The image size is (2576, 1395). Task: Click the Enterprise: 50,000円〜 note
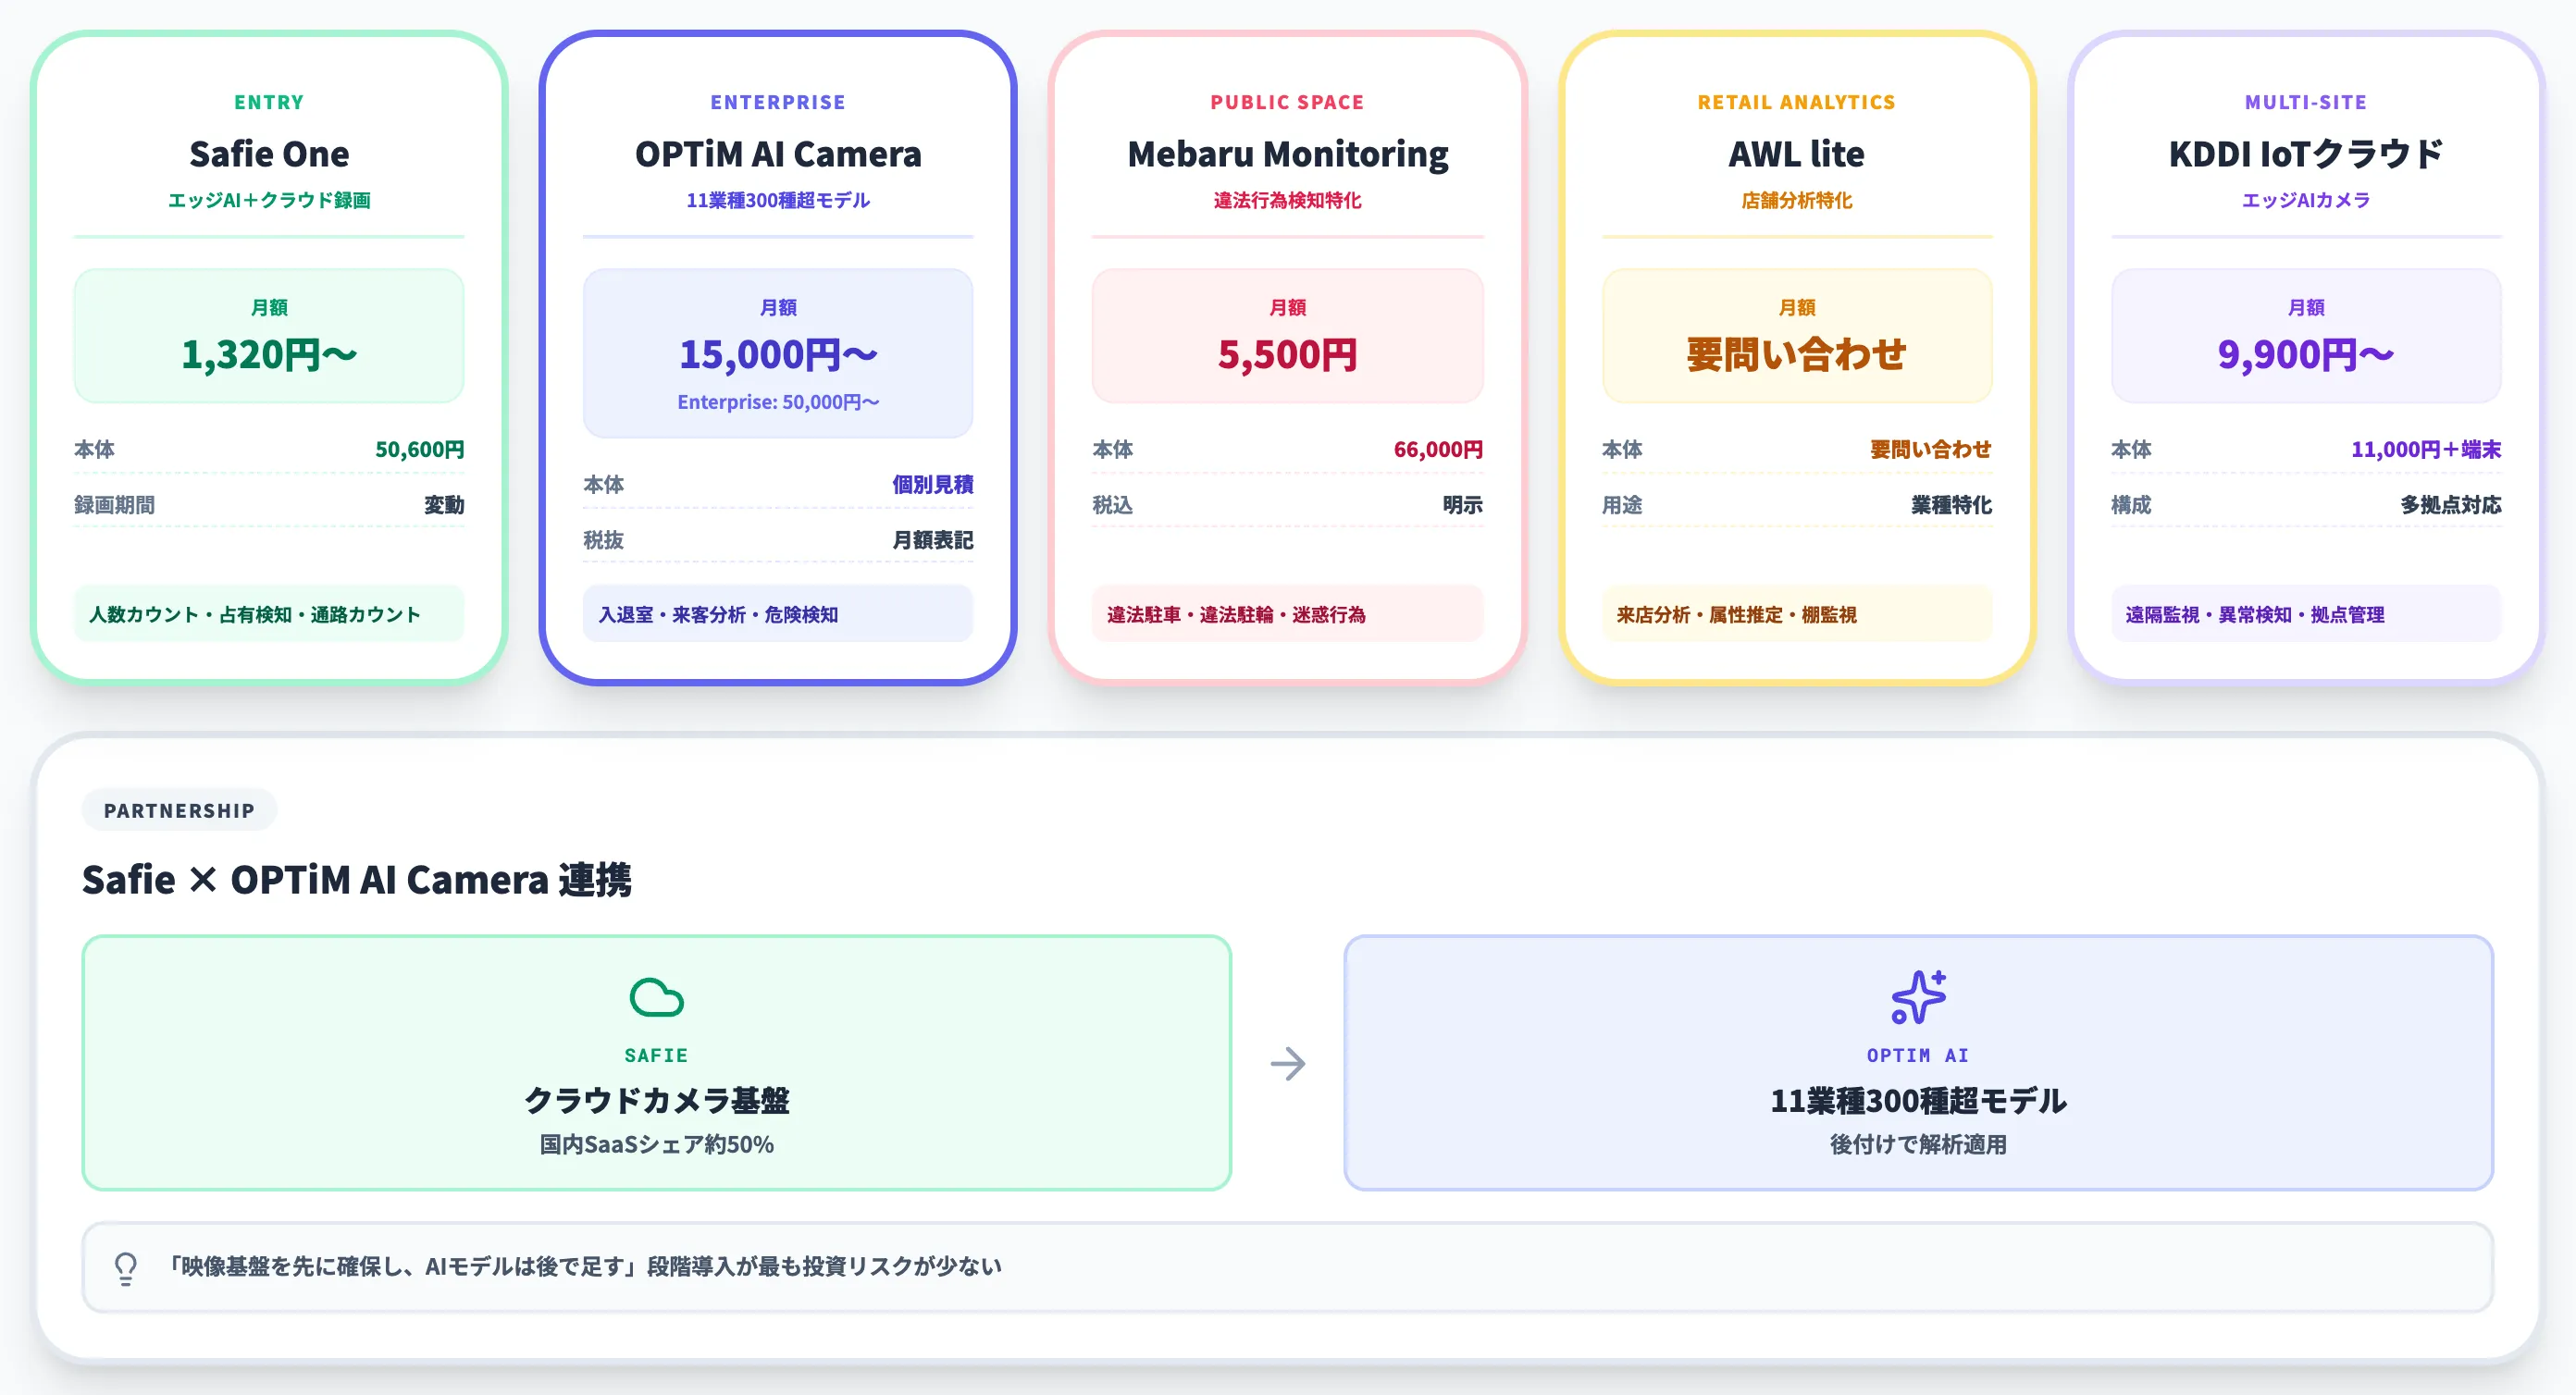point(778,402)
